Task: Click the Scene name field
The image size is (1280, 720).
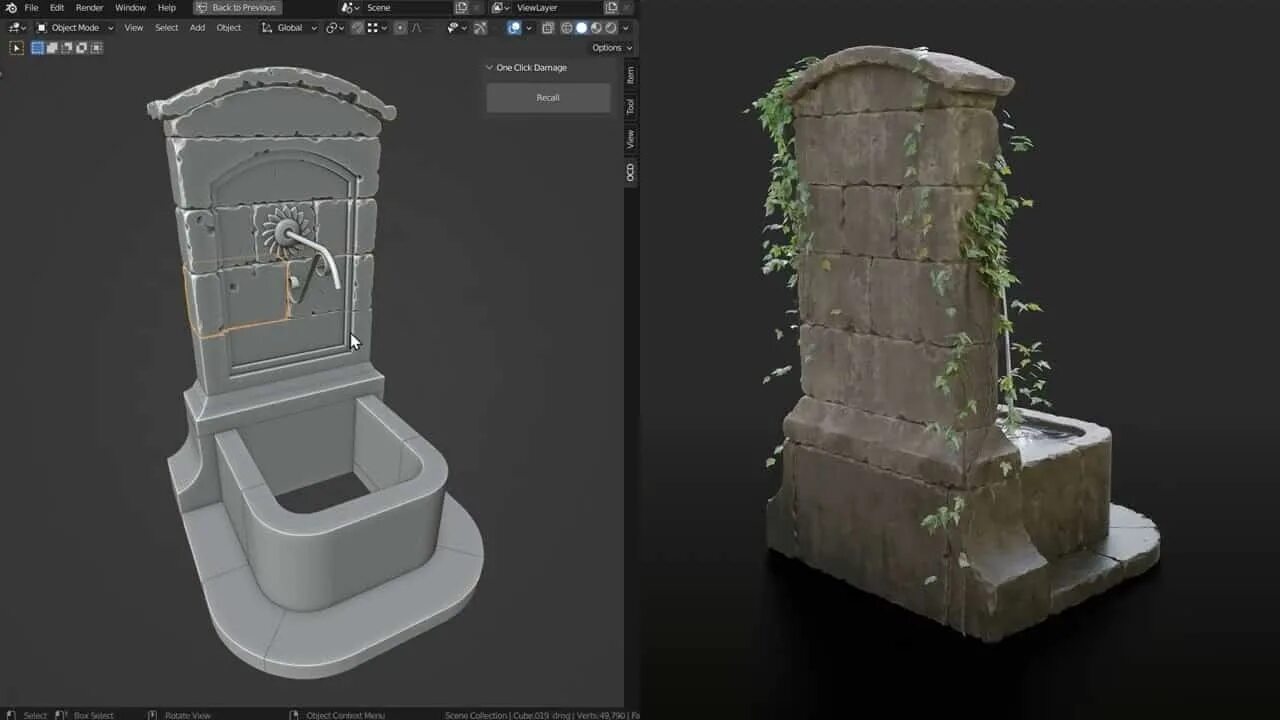Action: [x=407, y=7]
